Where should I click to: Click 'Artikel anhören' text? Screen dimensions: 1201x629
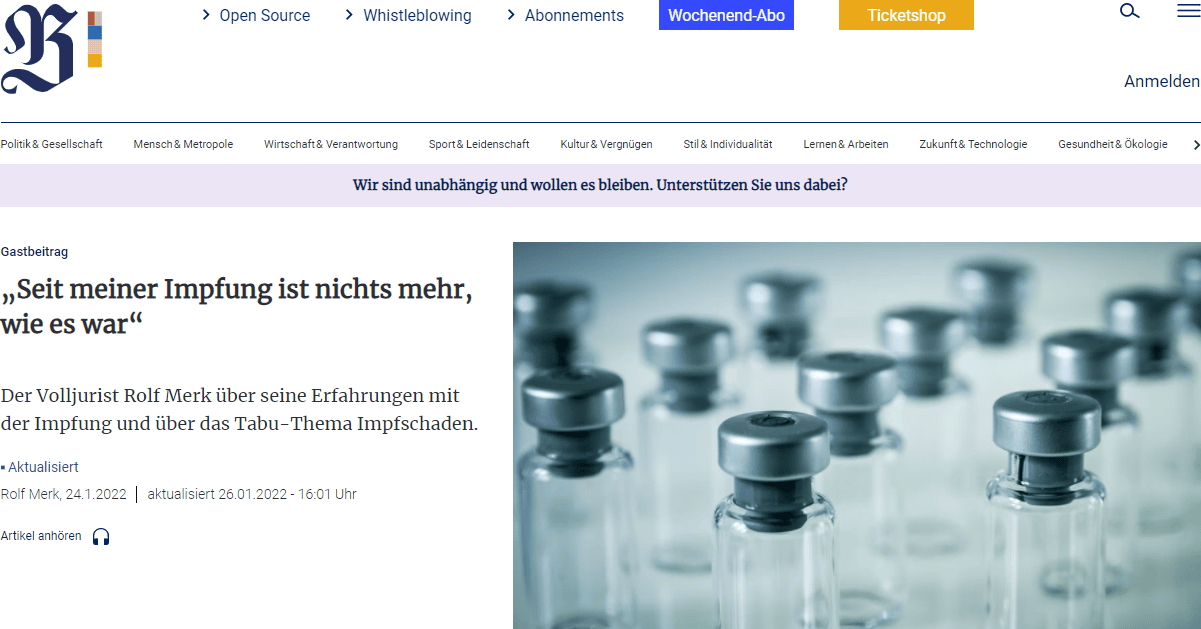[x=41, y=536]
